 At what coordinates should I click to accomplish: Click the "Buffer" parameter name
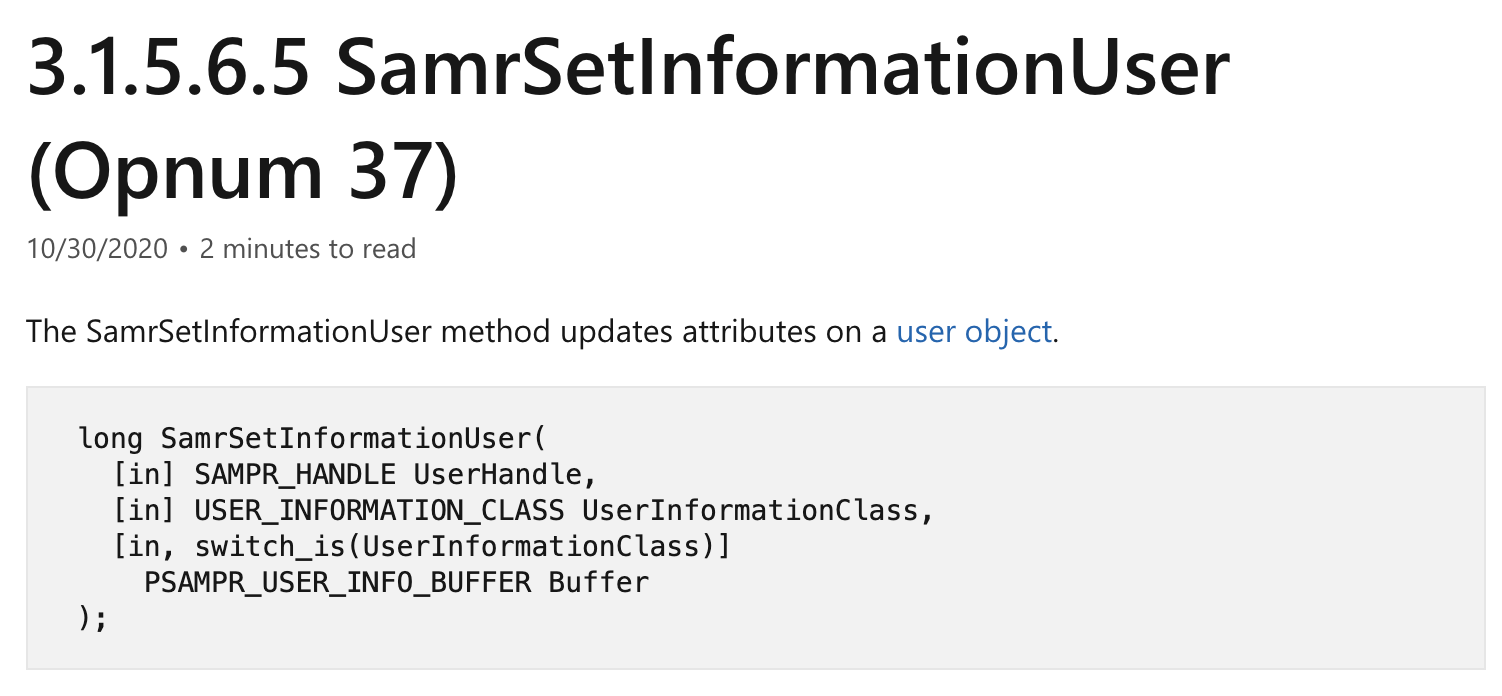598,582
